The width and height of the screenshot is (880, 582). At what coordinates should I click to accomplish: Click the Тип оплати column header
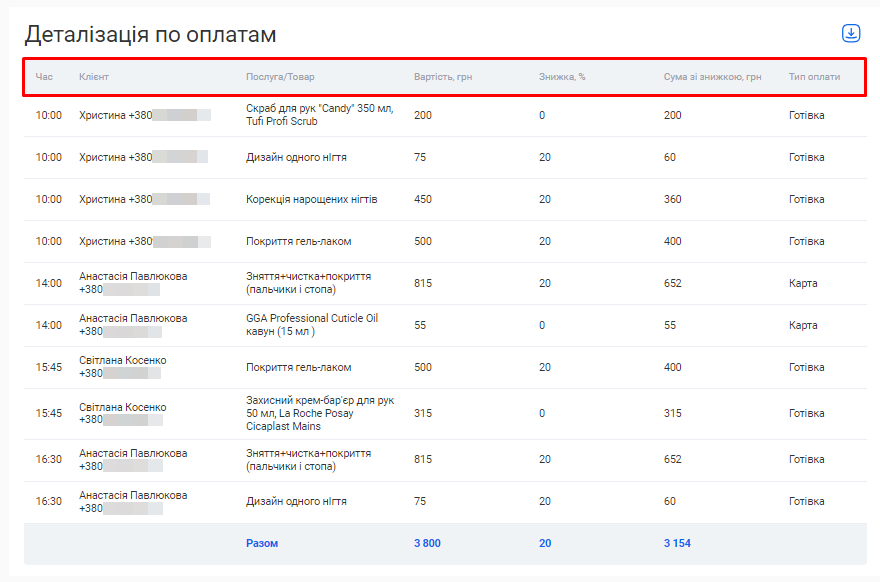pyautogui.click(x=814, y=77)
